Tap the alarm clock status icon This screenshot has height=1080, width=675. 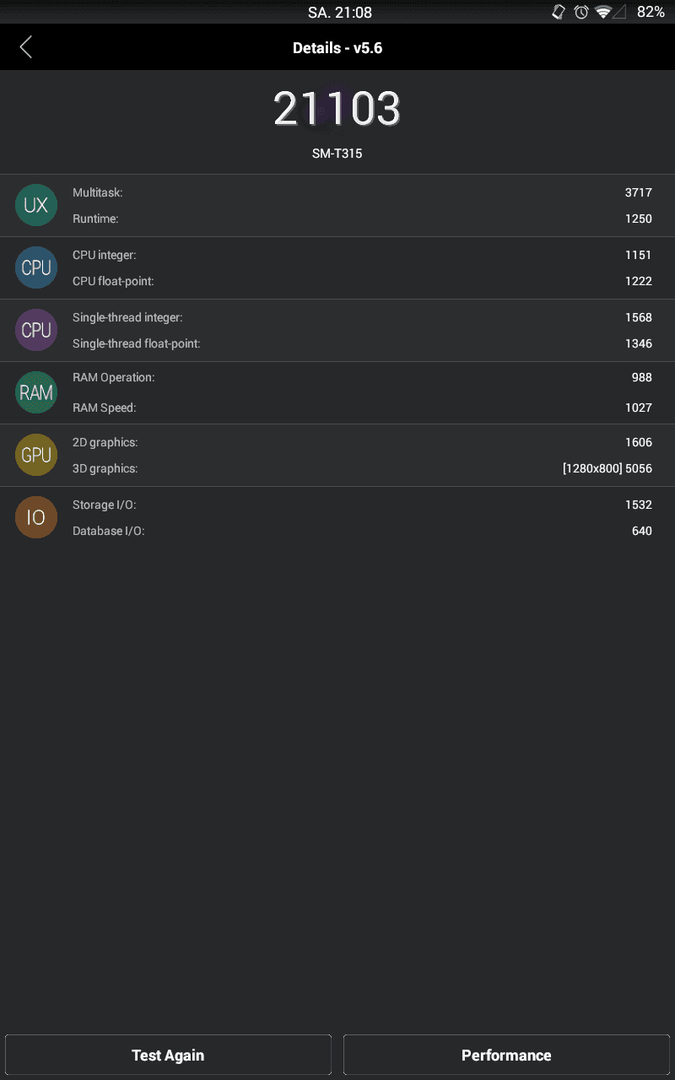click(581, 12)
